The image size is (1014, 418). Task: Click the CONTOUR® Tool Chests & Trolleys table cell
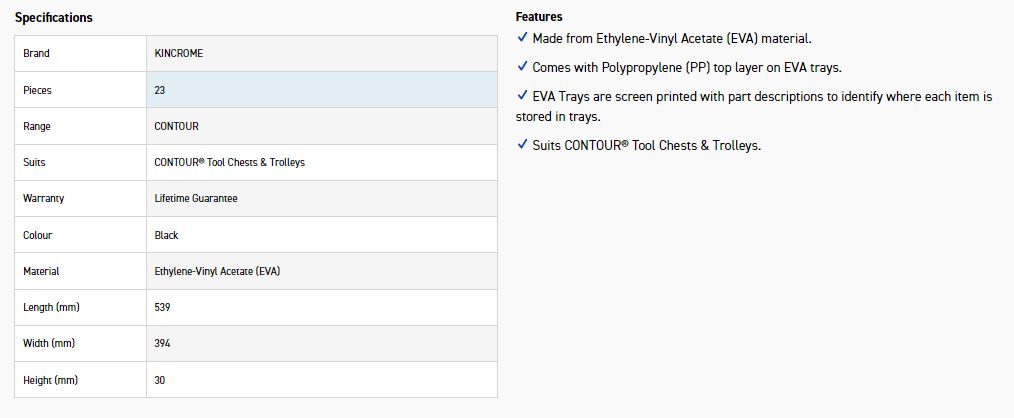coord(321,162)
